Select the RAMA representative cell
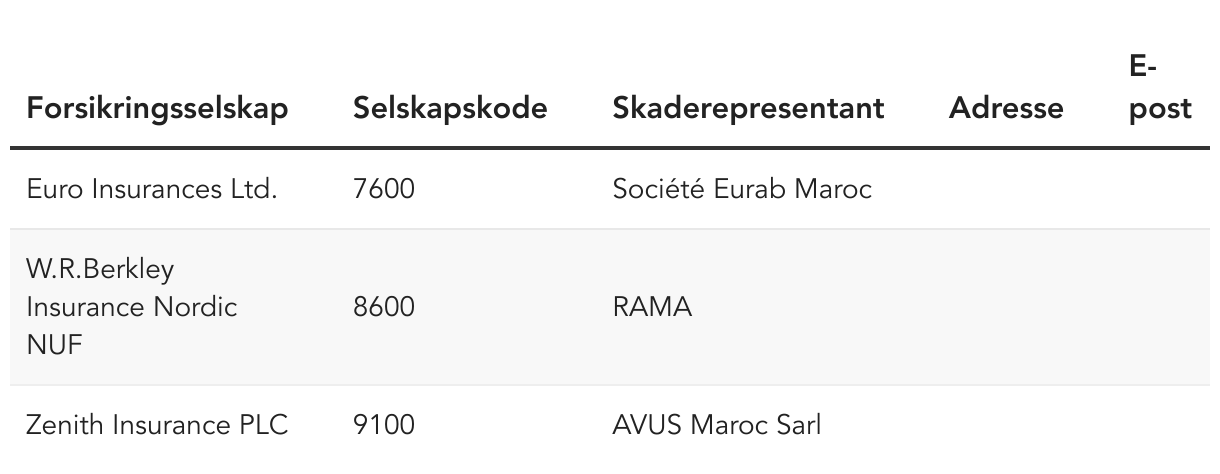Image resolution: width=1220 pixels, height=474 pixels. 652,307
